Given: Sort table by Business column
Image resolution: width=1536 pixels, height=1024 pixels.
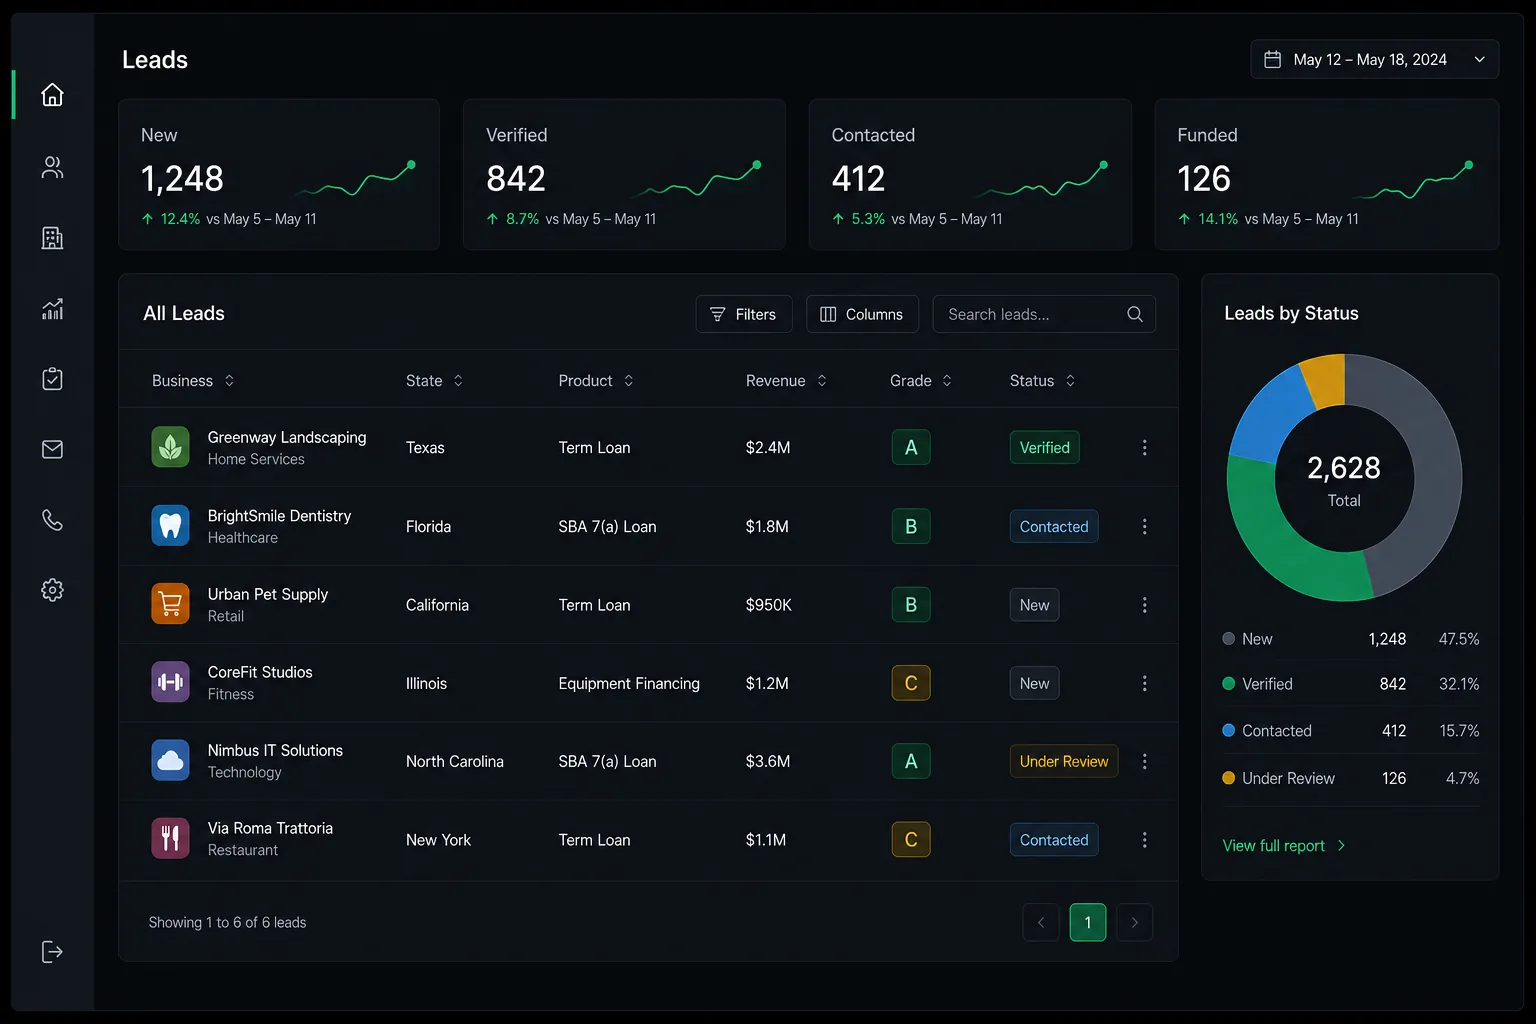Looking at the screenshot, I should [x=193, y=381].
